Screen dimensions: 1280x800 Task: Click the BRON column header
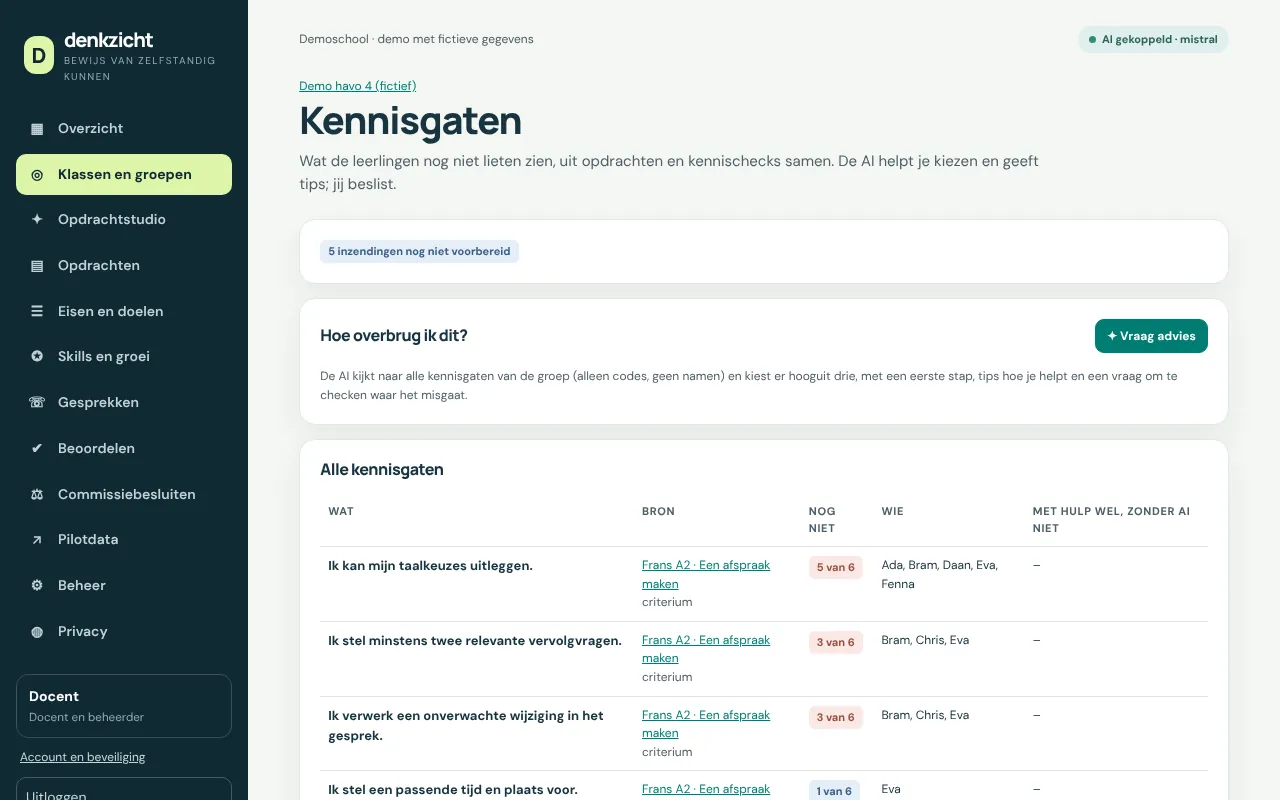click(658, 511)
